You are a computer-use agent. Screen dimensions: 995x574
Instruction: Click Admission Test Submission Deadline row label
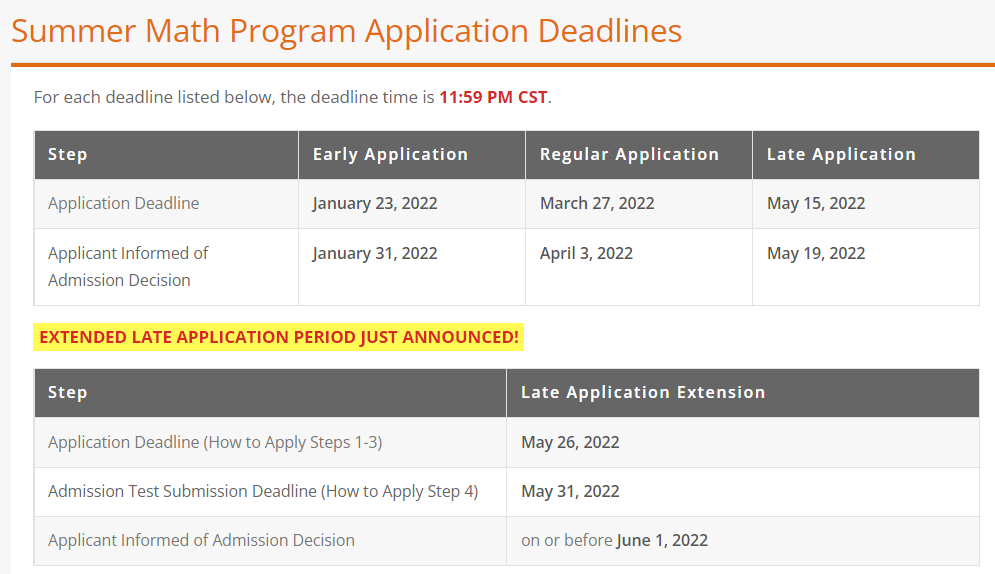pos(263,491)
